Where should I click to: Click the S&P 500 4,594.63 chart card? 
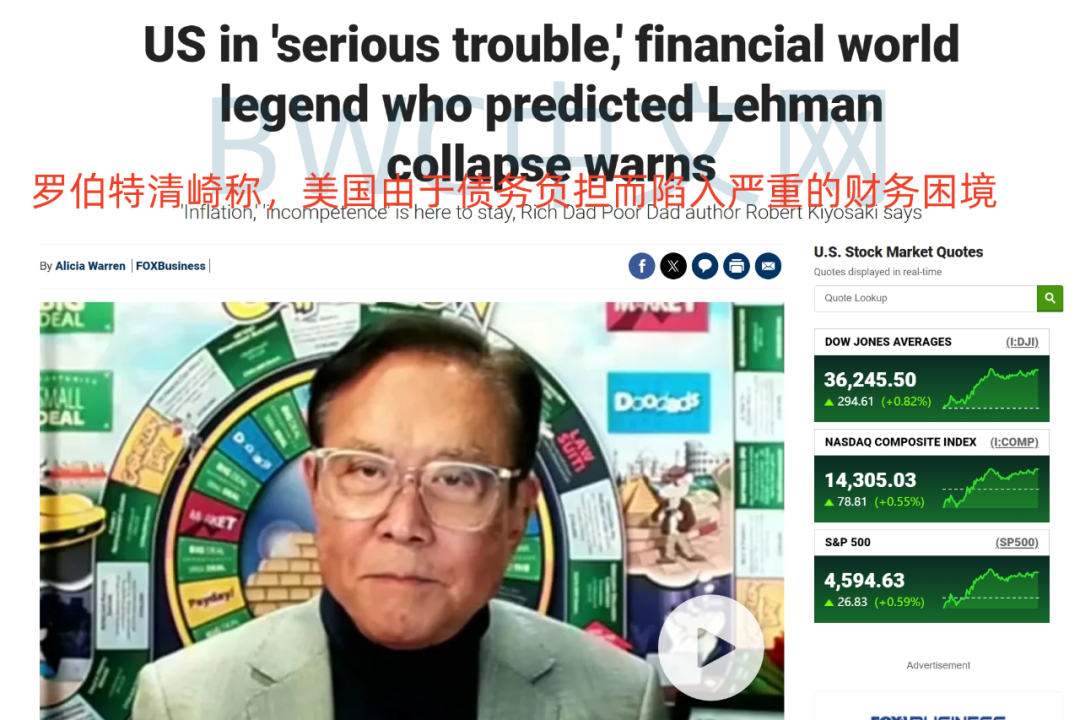click(931, 589)
